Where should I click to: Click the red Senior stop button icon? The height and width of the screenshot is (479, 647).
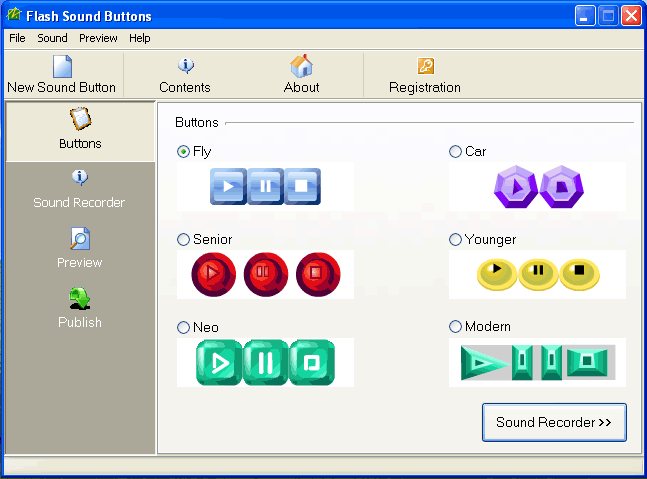point(318,274)
